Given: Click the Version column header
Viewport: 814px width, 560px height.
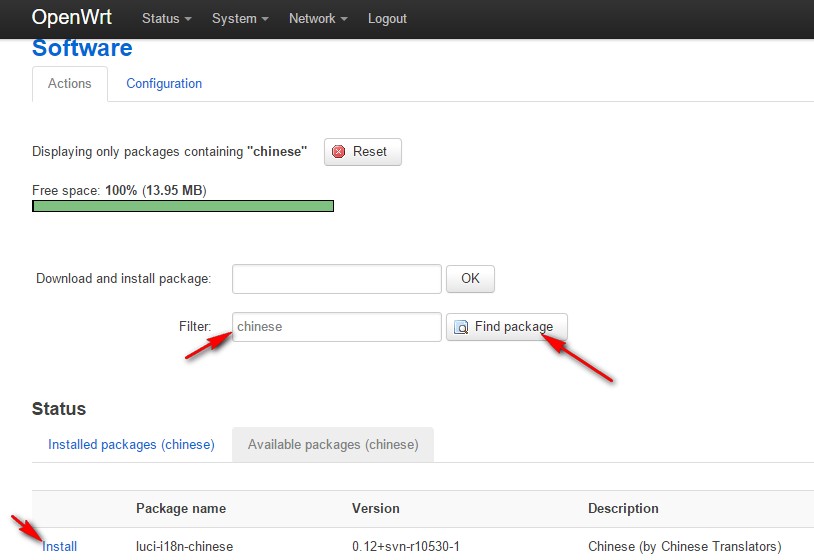Looking at the screenshot, I should coord(375,509).
